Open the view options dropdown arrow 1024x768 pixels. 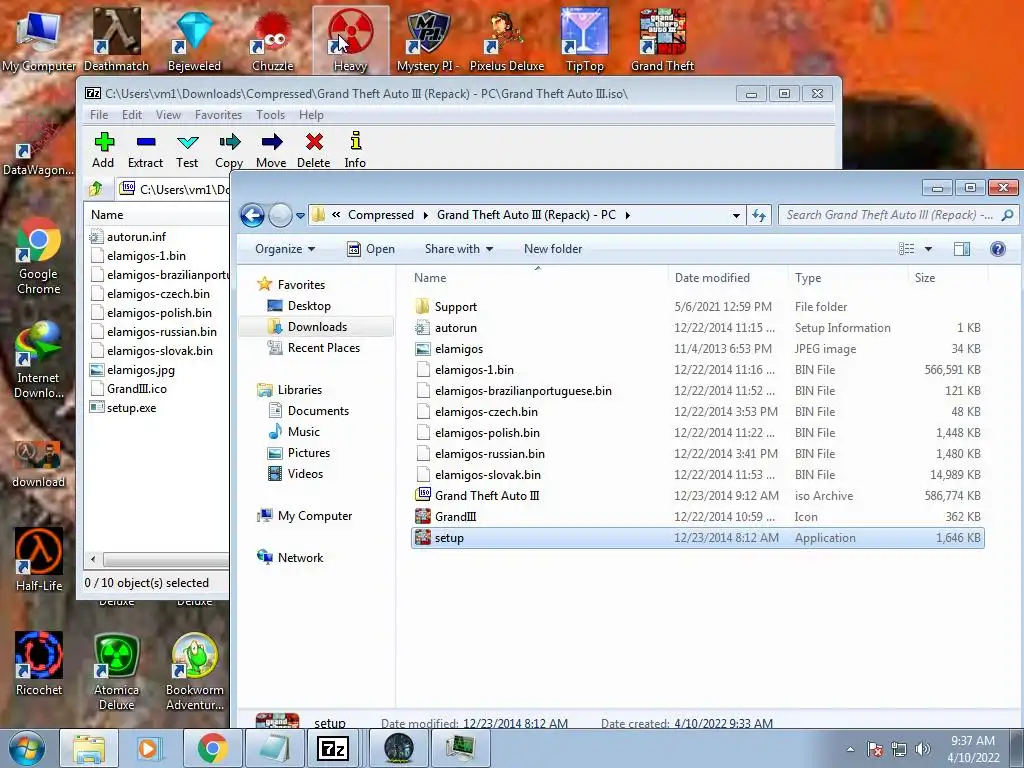pyautogui.click(x=928, y=249)
